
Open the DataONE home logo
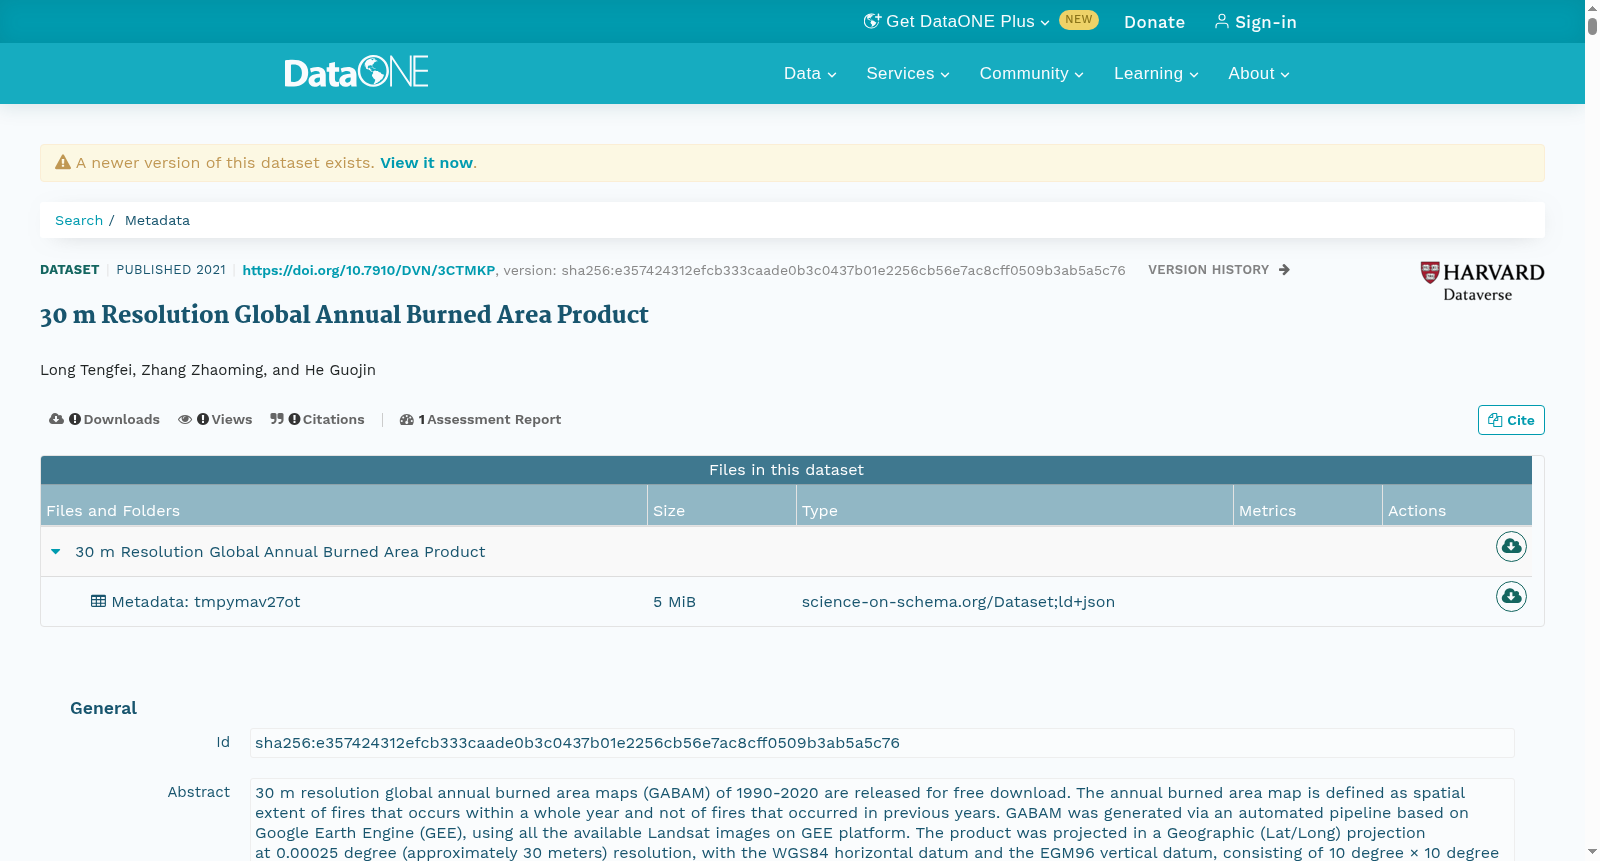(x=356, y=72)
